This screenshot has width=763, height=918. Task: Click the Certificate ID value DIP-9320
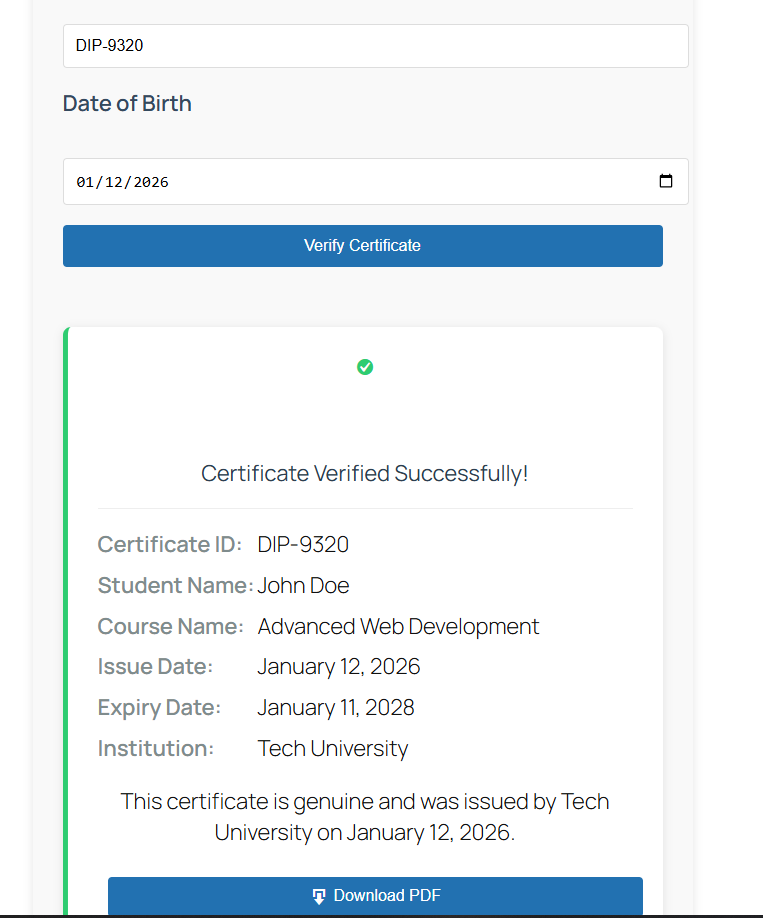[302, 544]
